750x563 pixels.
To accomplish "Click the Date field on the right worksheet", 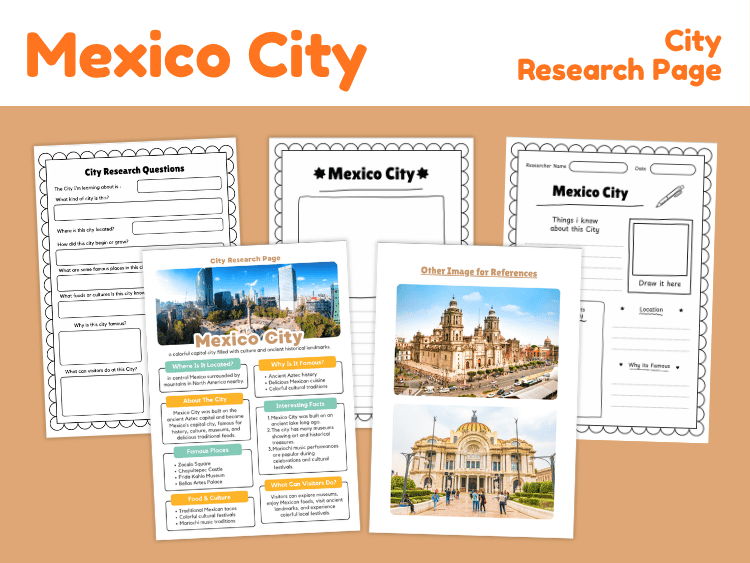I will tap(673, 169).
